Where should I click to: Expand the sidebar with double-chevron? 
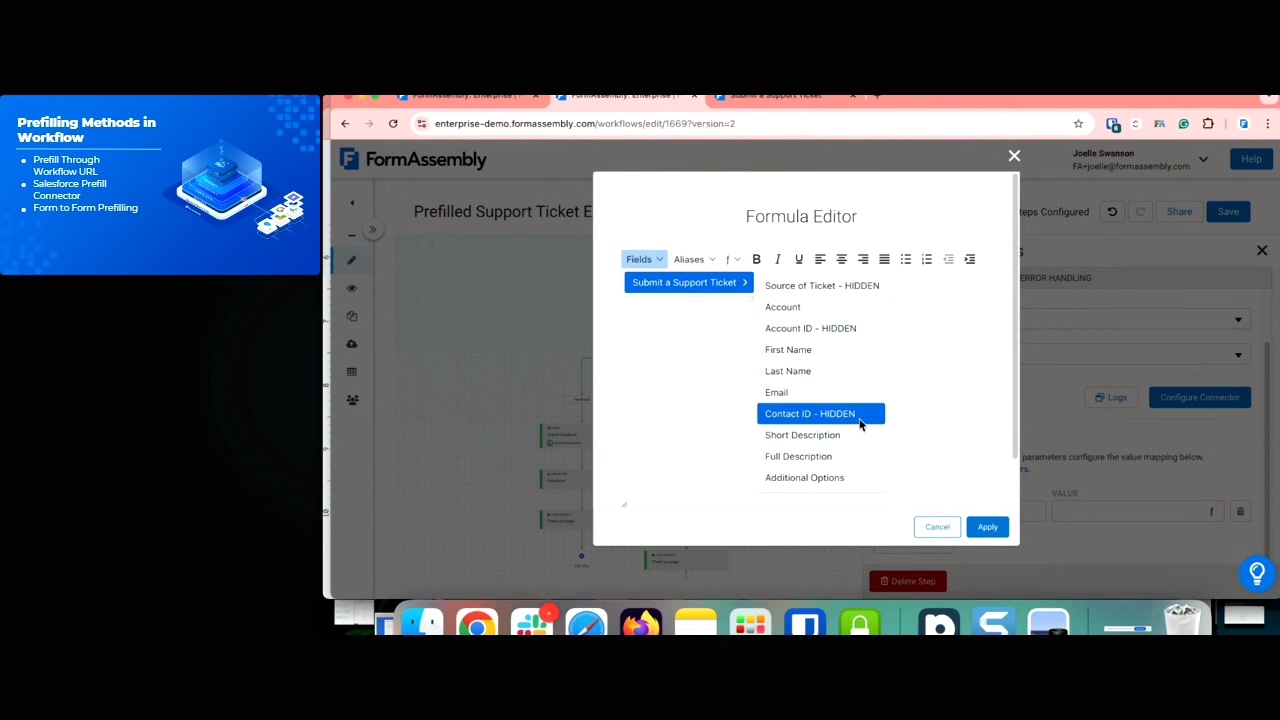click(x=372, y=230)
